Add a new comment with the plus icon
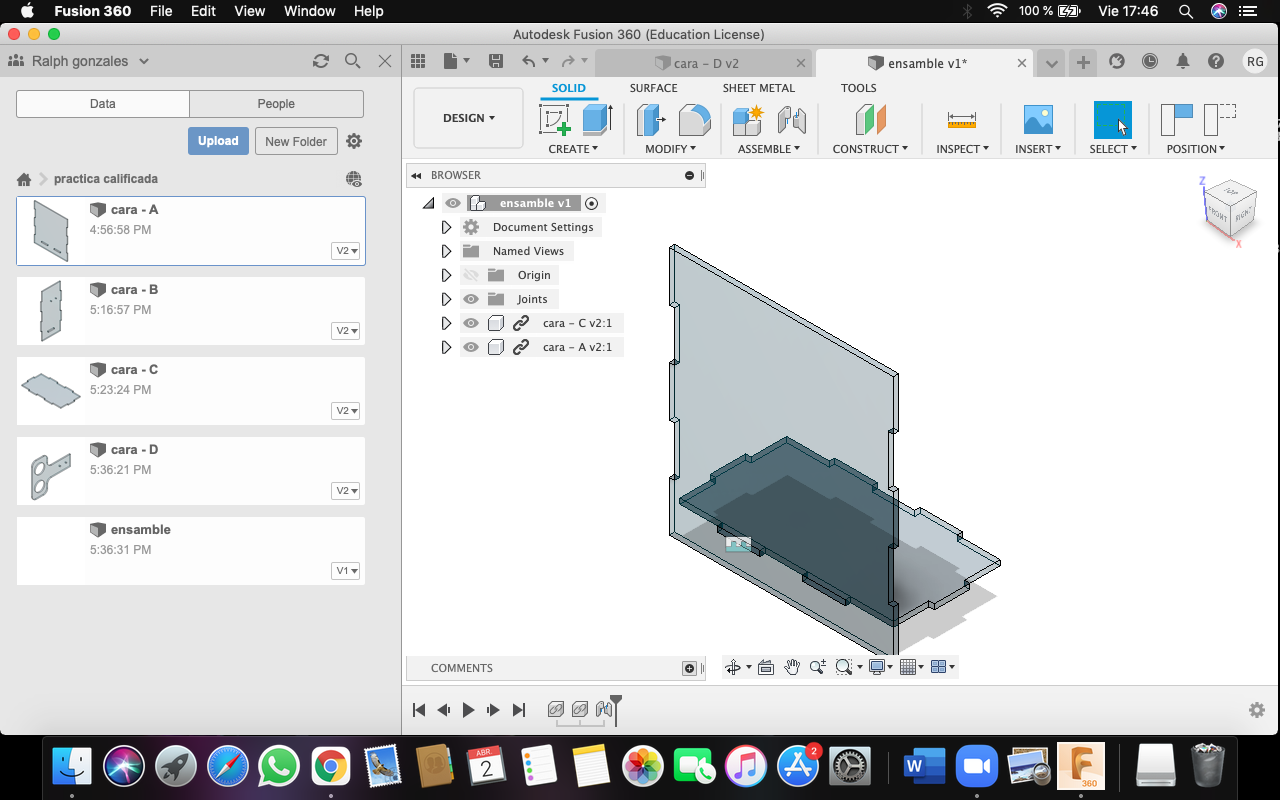 coord(689,668)
